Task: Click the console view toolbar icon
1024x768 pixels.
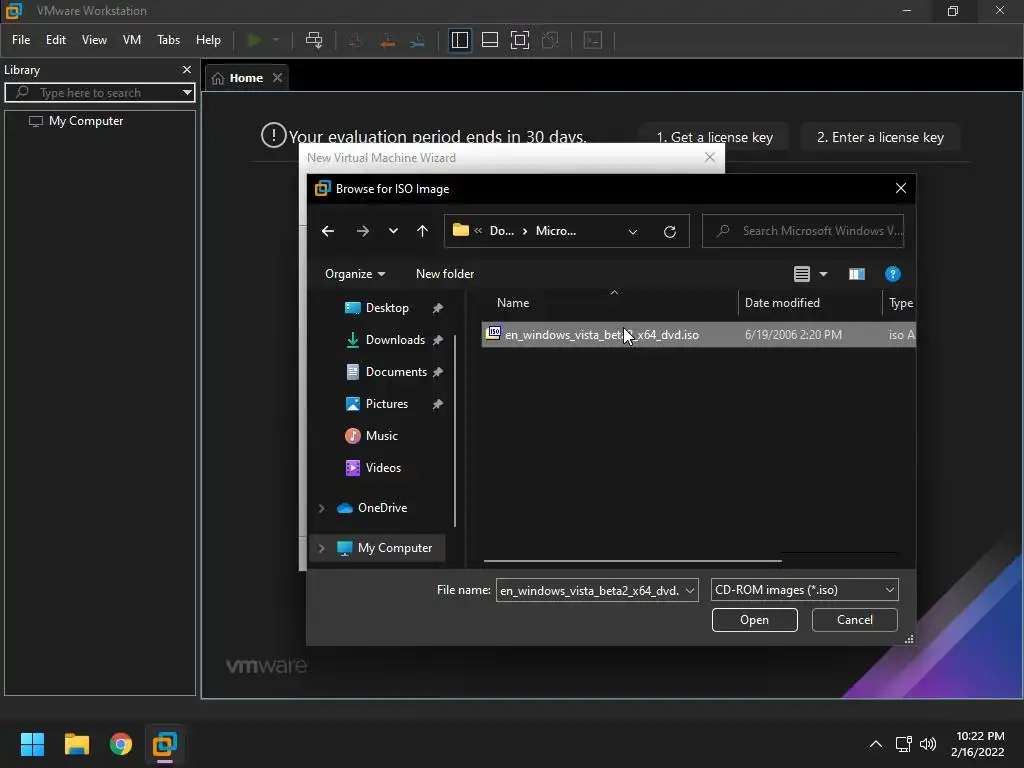Action: click(592, 40)
